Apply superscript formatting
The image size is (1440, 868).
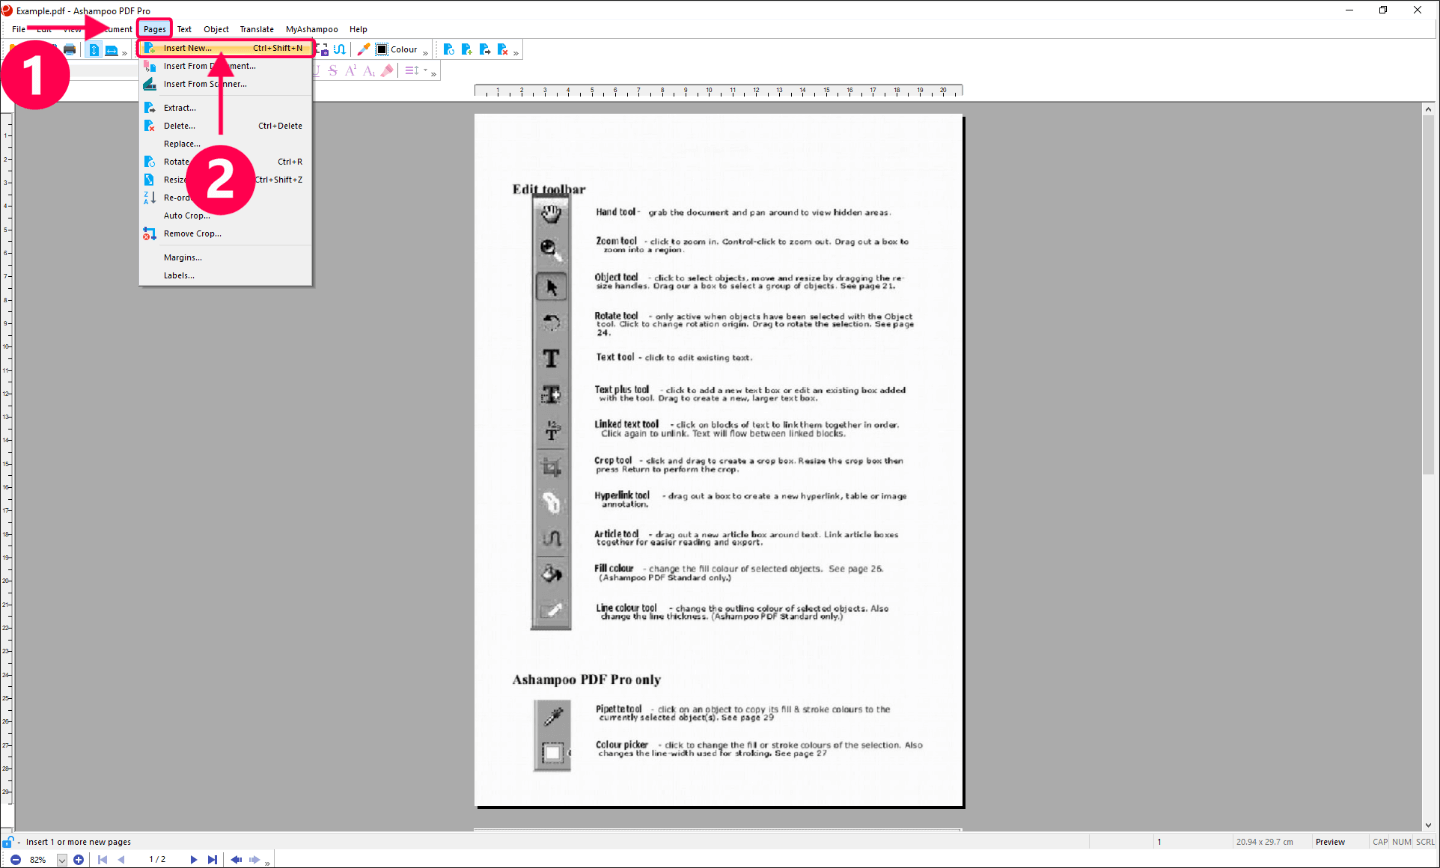[x=351, y=71]
